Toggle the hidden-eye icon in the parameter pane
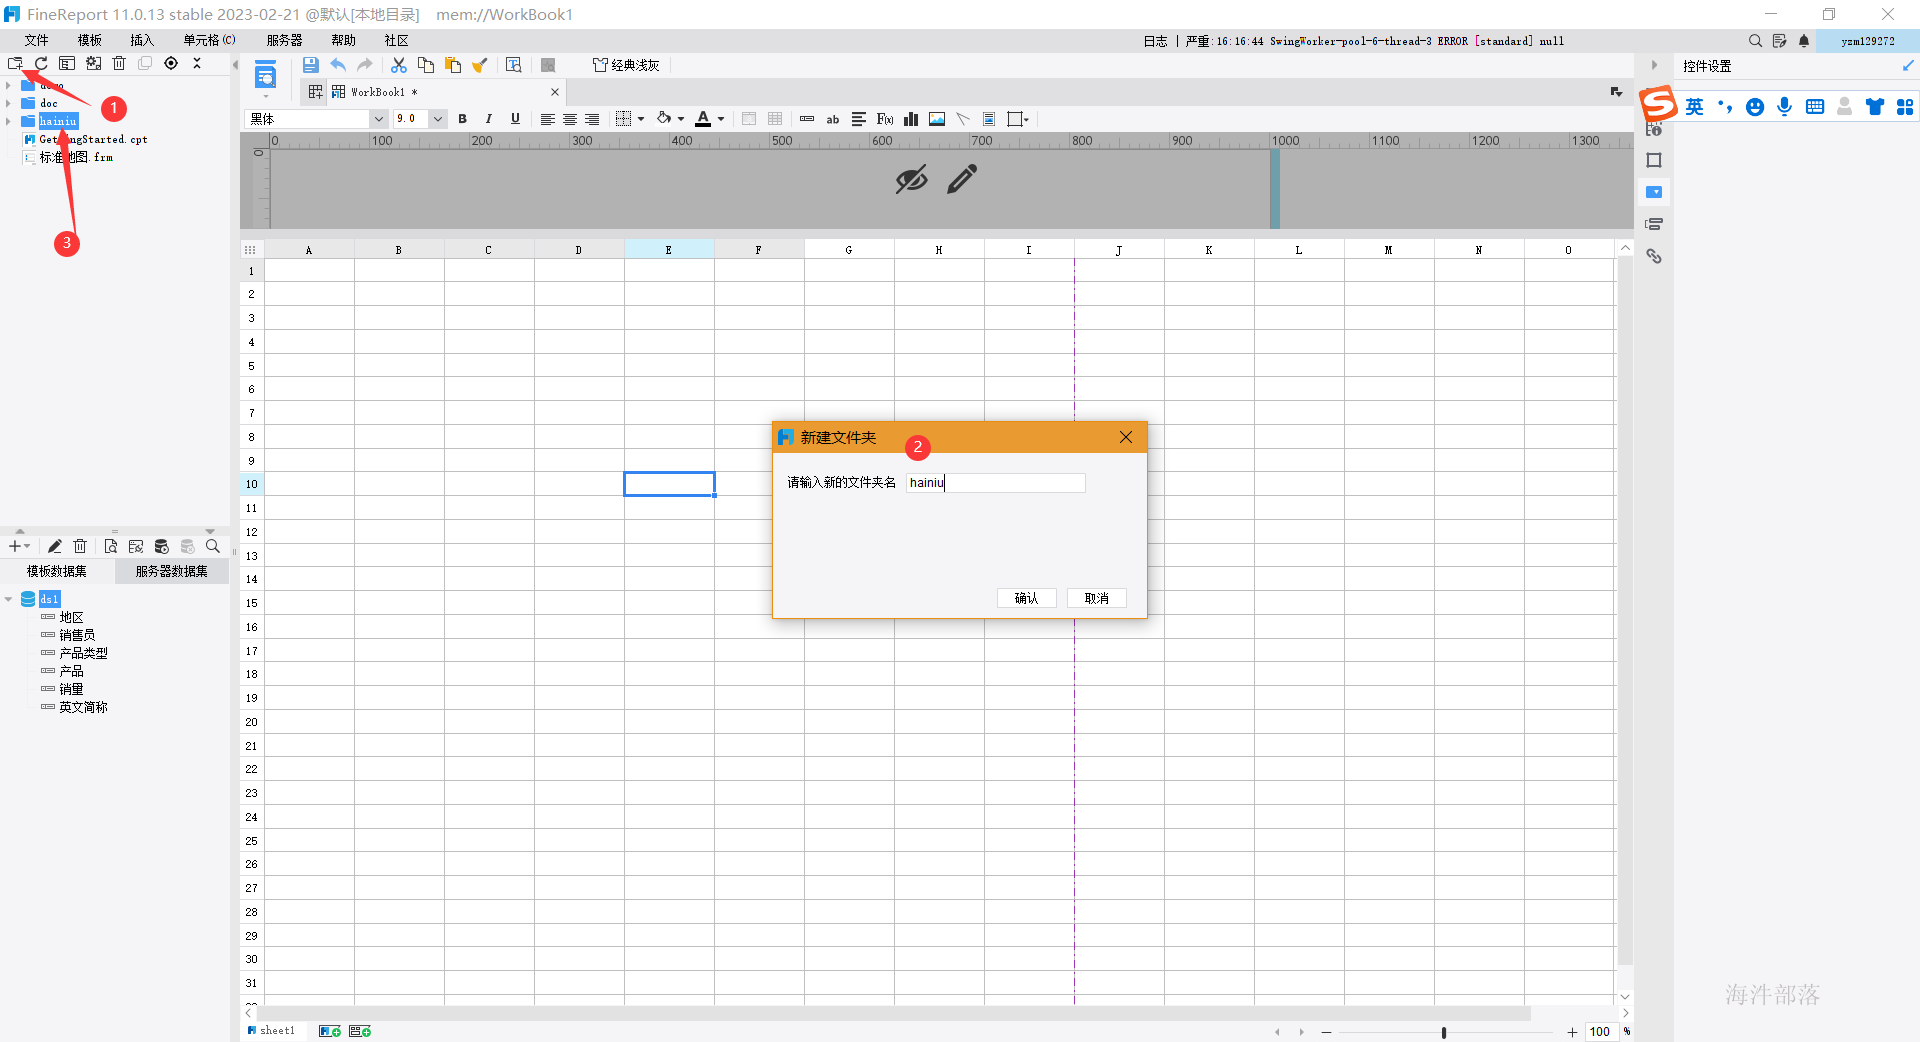This screenshot has height=1042, width=1920. (x=911, y=180)
